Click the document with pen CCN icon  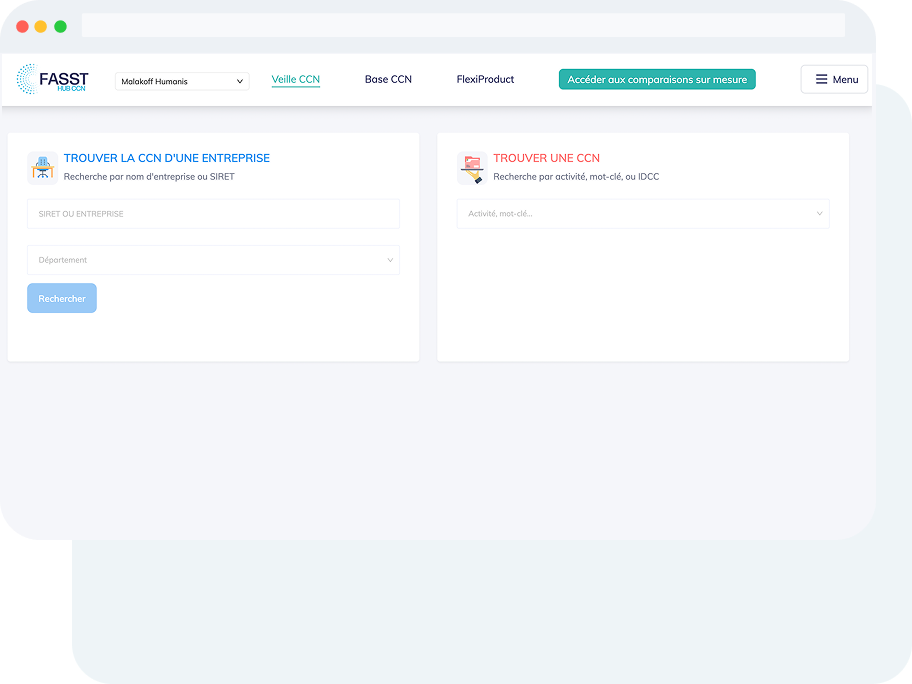472,168
